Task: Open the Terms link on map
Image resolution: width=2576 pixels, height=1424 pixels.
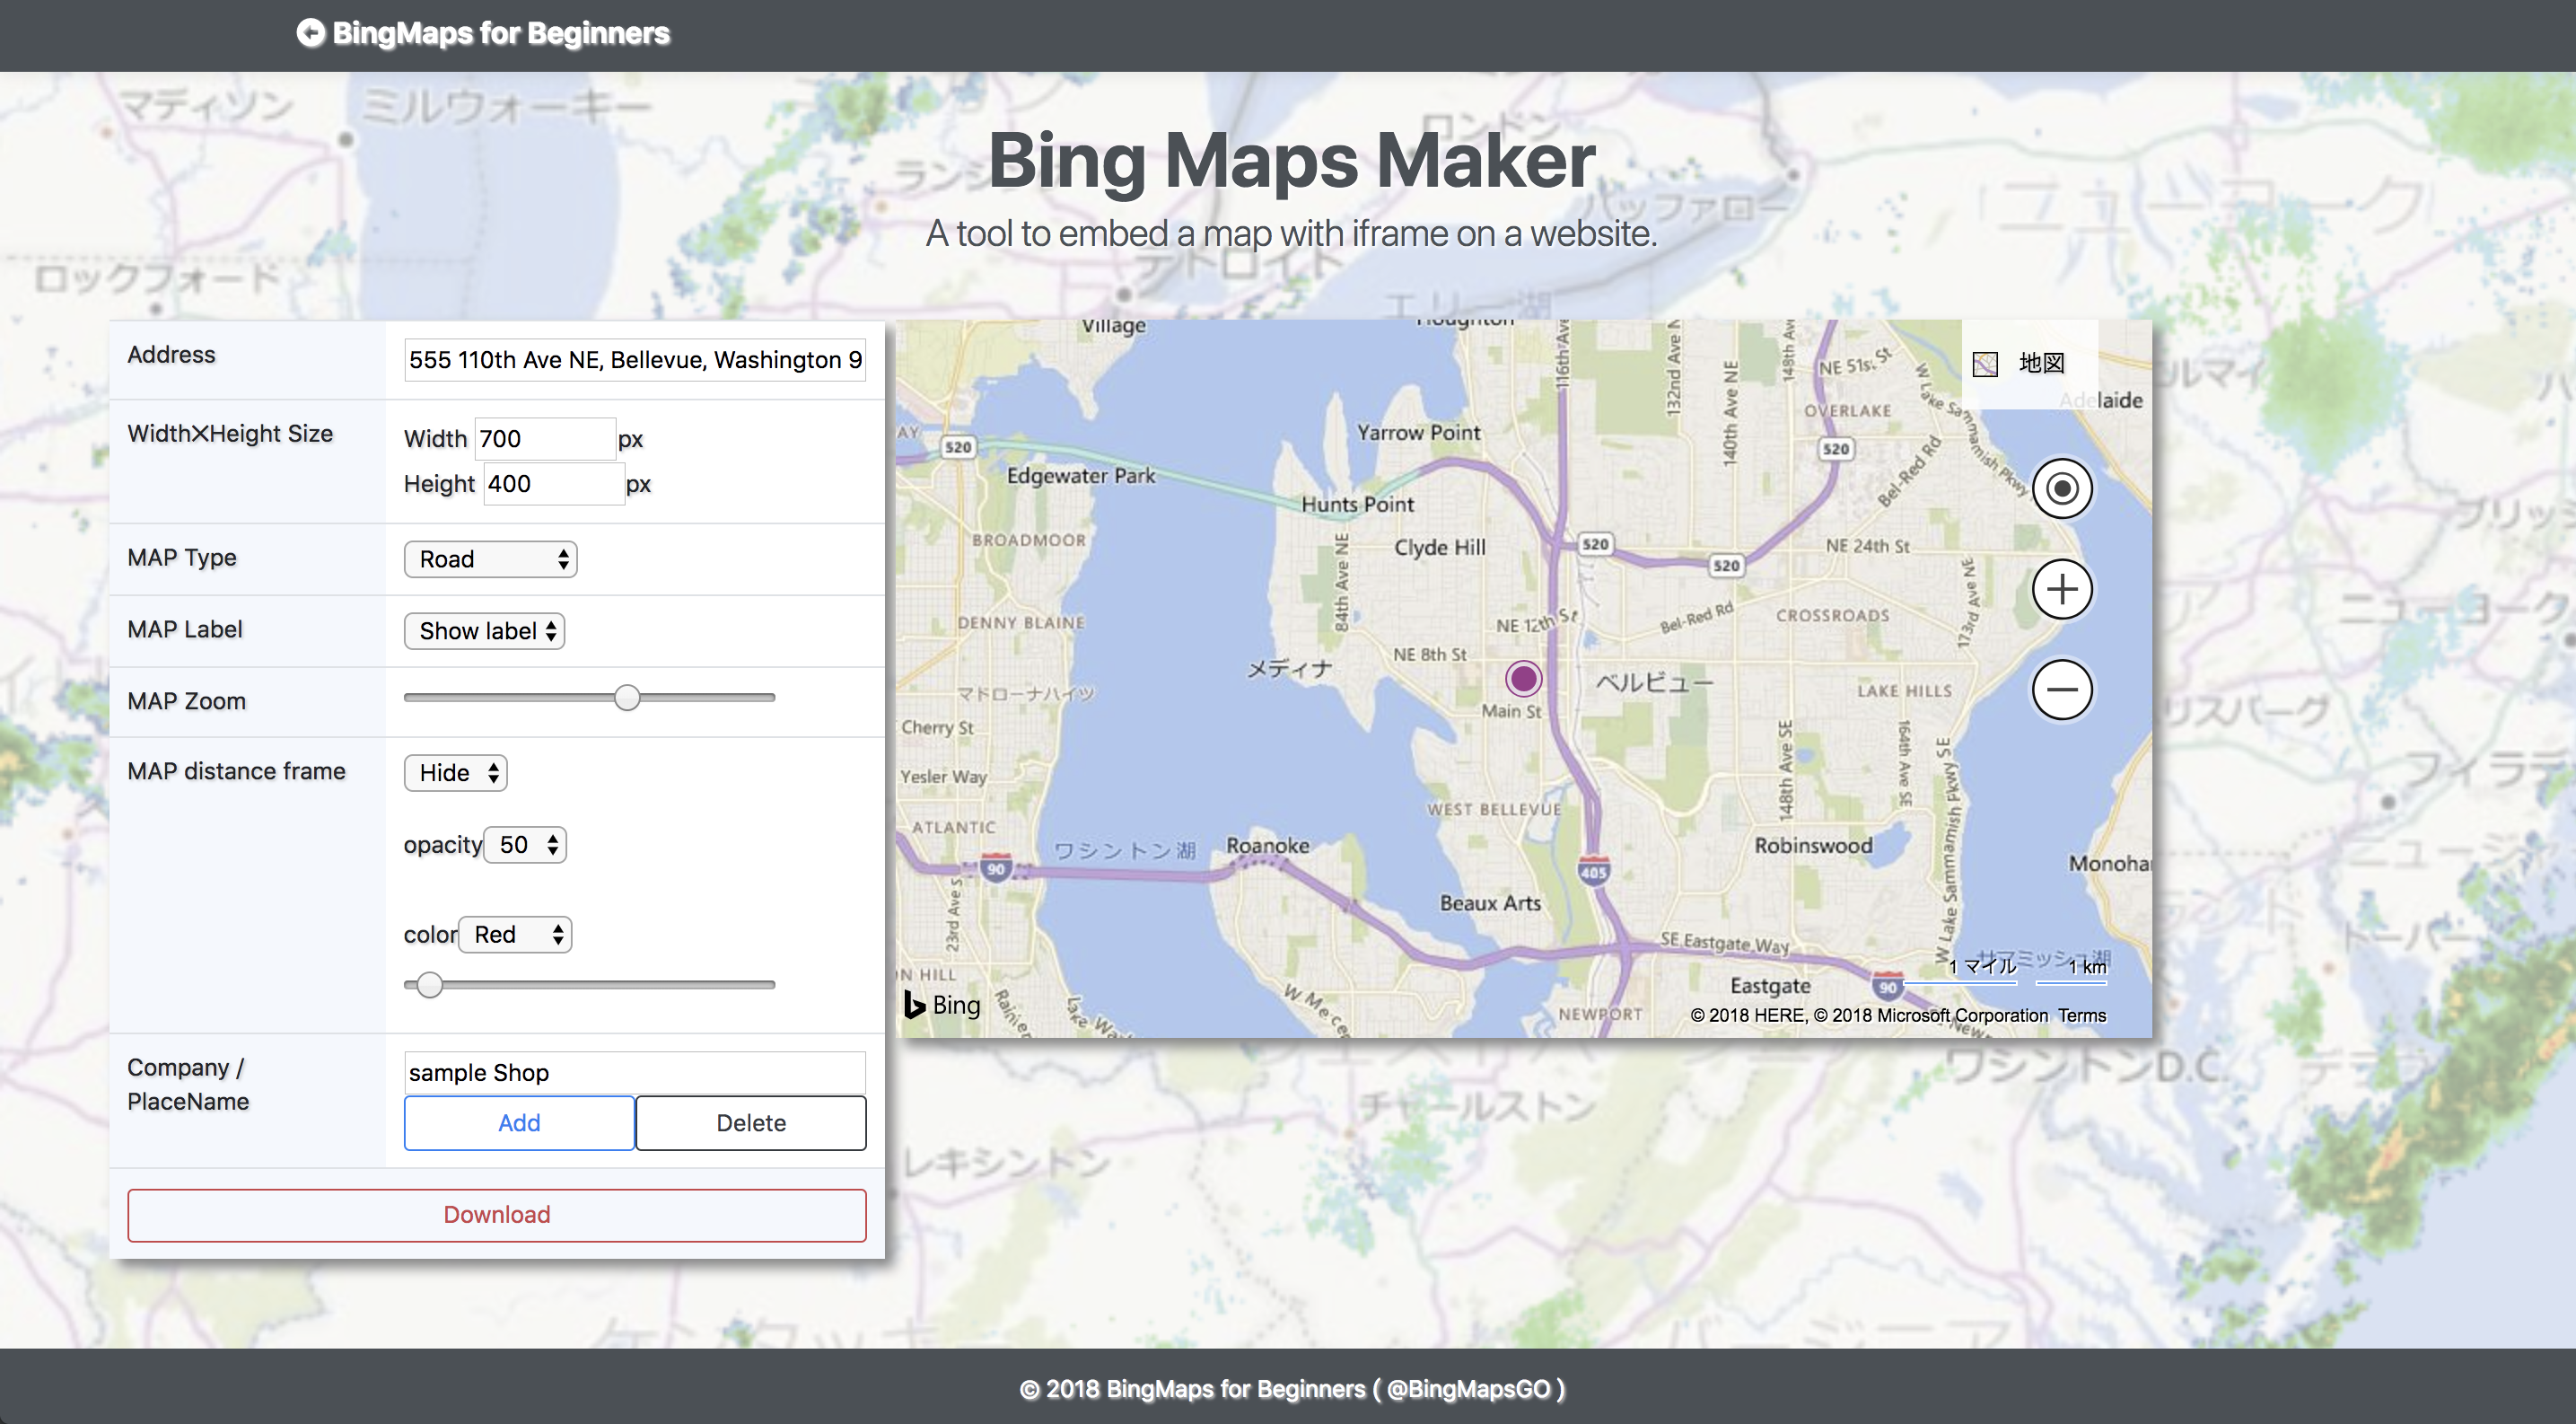Action: [x=2081, y=1015]
